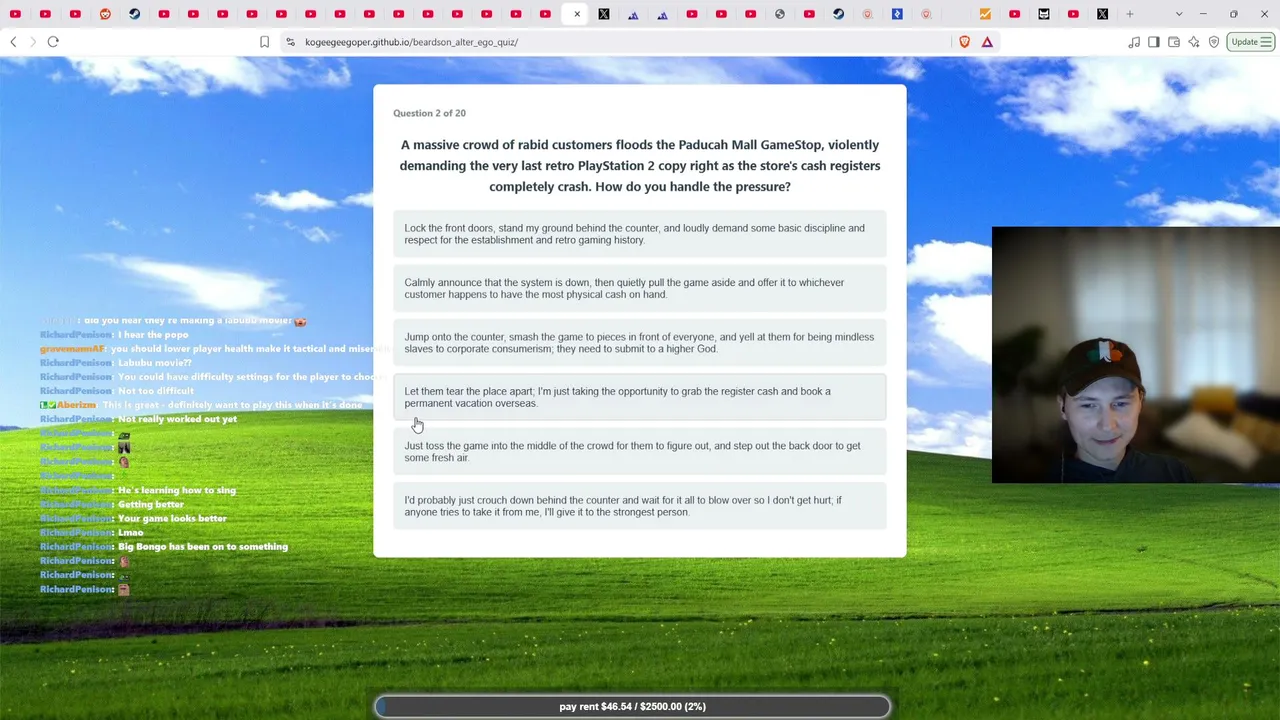Close the active quiz tab
1280x720 pixels.
tap(577, 14)
